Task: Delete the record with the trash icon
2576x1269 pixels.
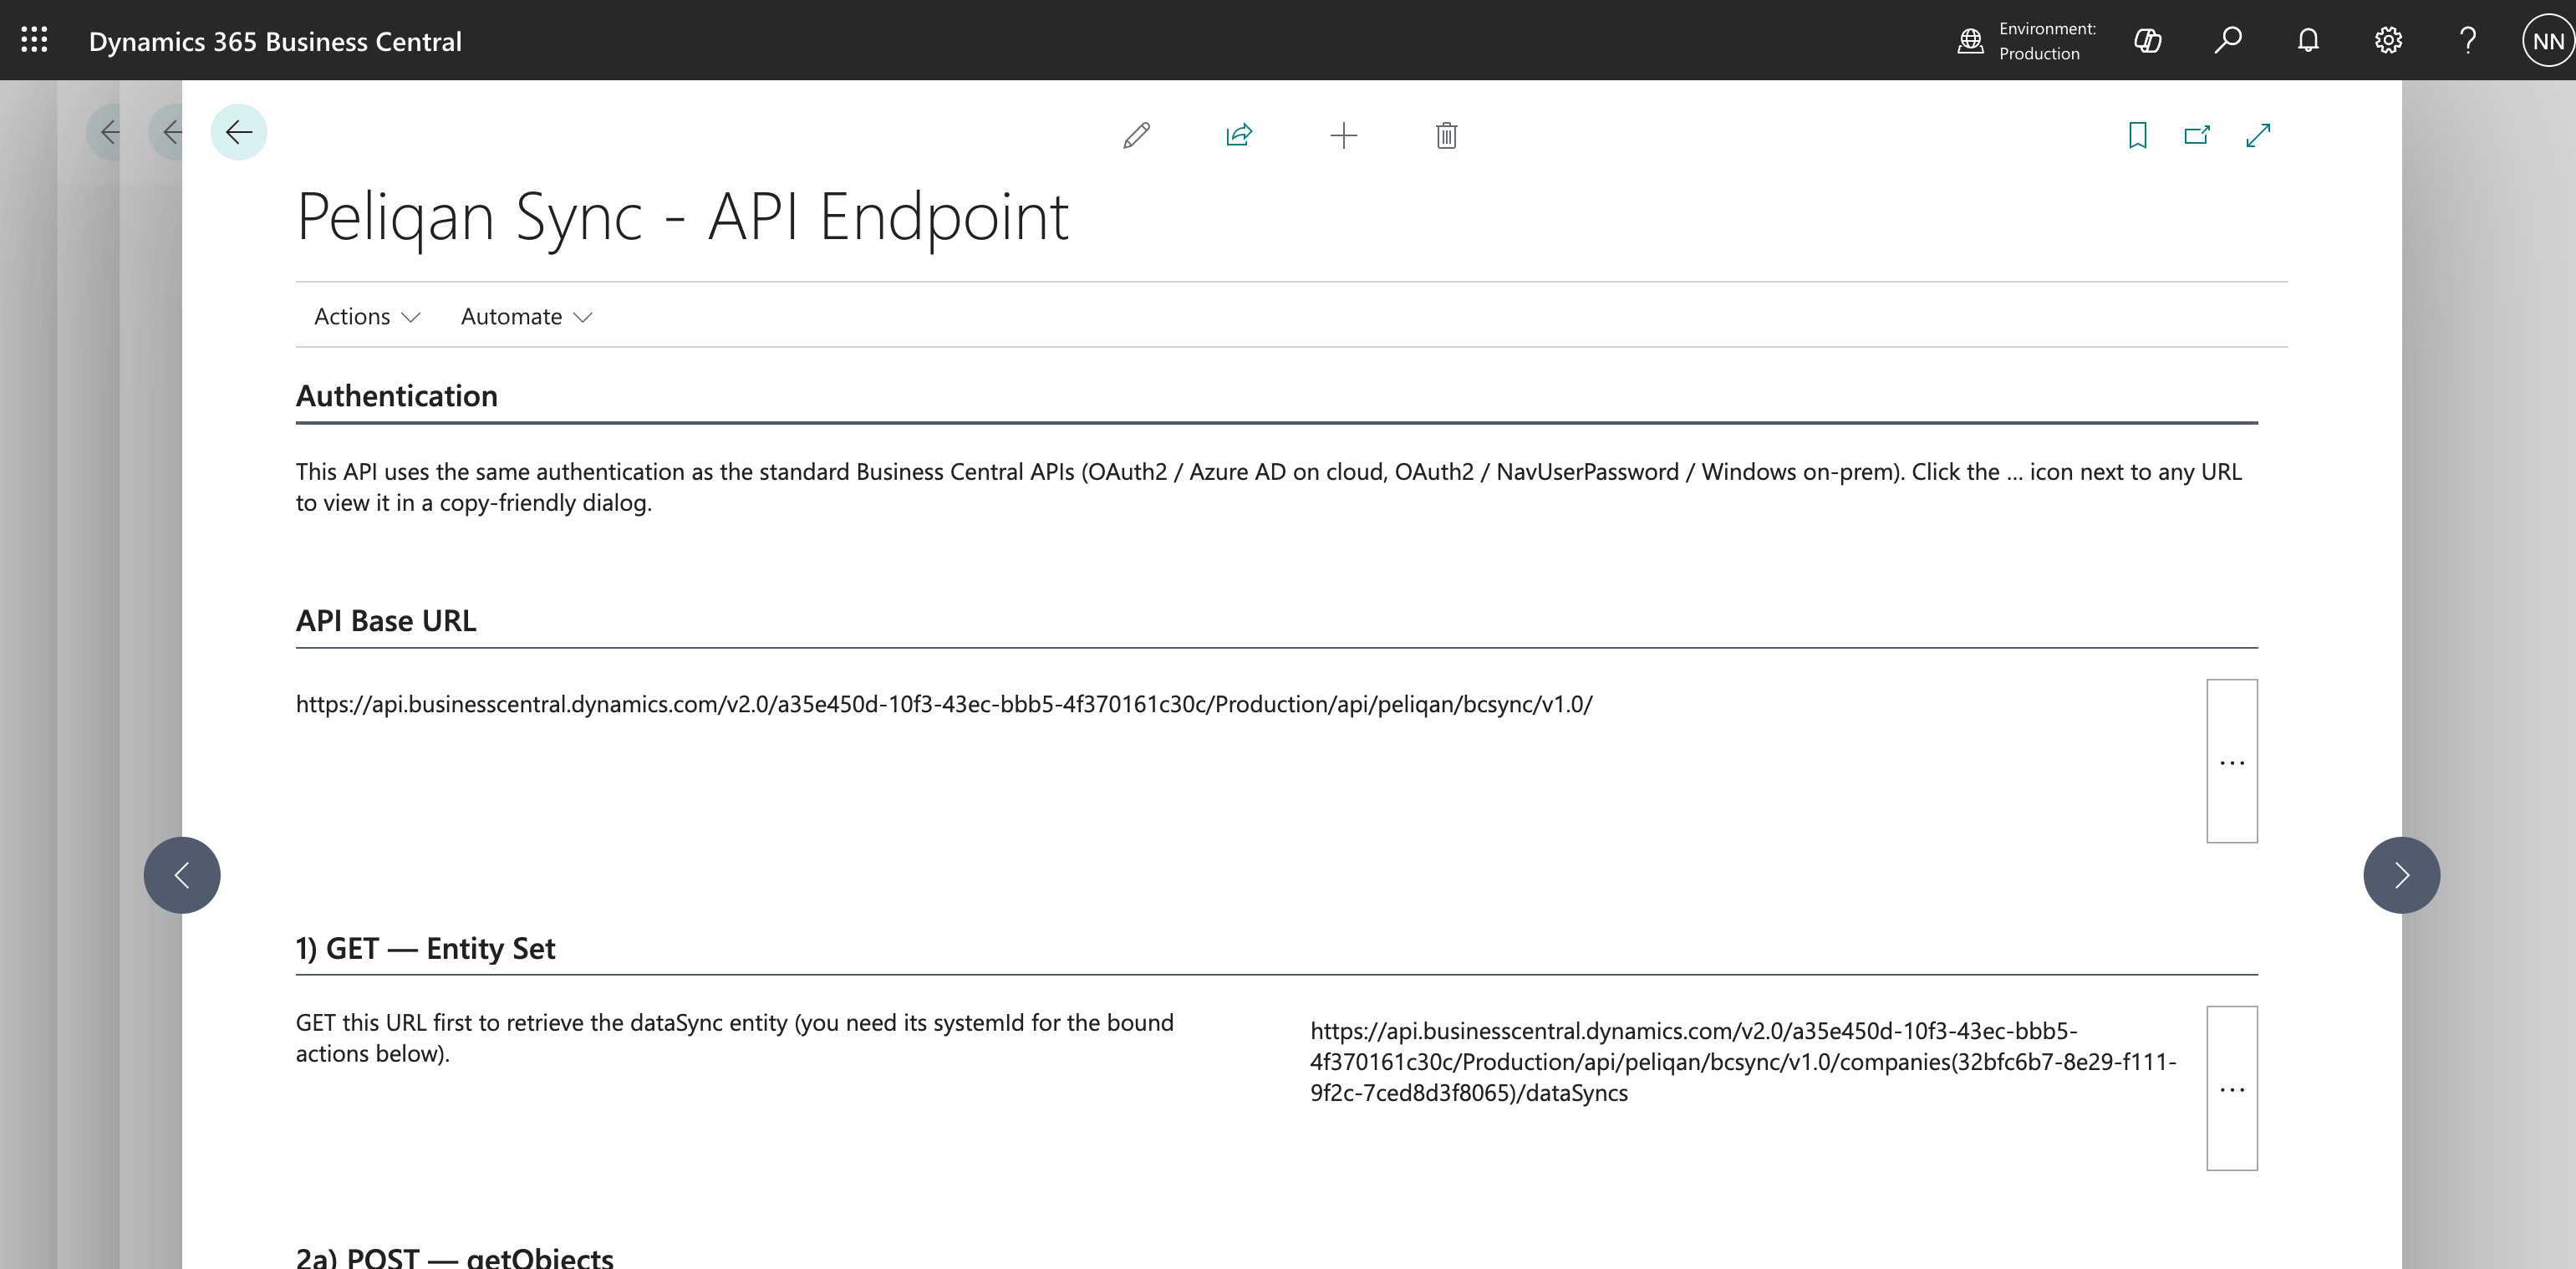Action: coord(1446,135)
